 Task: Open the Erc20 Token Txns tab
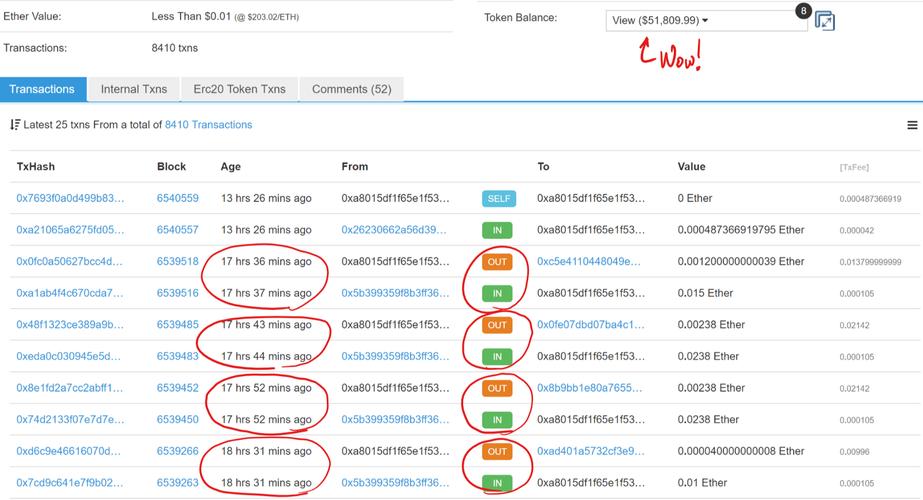tap(240, 90)
